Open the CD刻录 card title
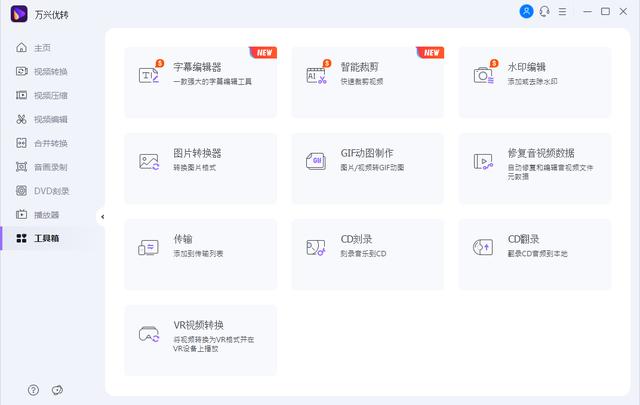This screenshot has width=640, height=405. tap(356, 239)
